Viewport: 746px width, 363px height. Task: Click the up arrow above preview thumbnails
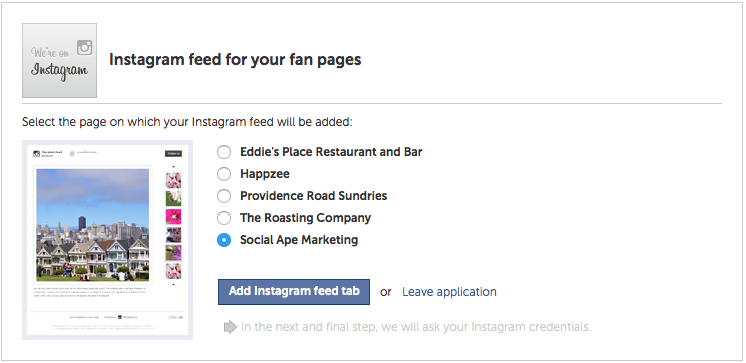(x=173, y=167)
